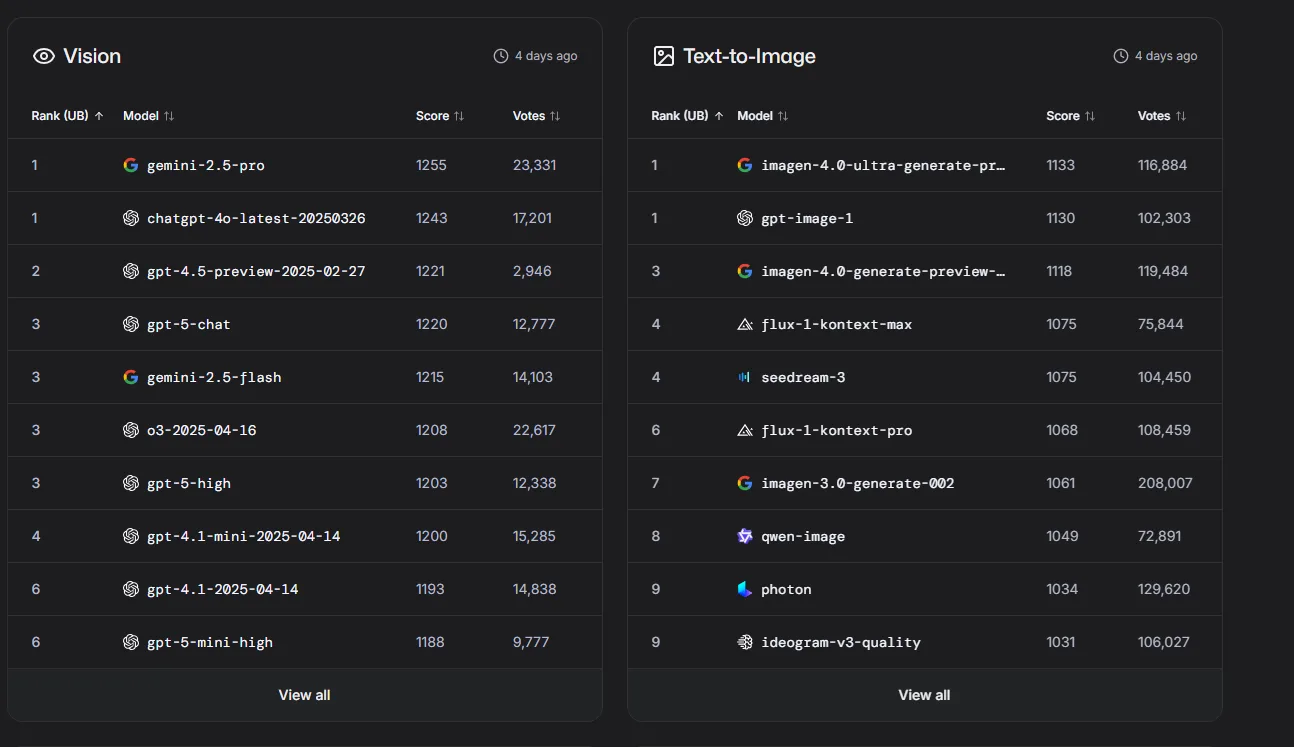Click the Google icon beside imagen-3.0-generate-002
Screen dimensions: 1294x747
click(745, 483)
